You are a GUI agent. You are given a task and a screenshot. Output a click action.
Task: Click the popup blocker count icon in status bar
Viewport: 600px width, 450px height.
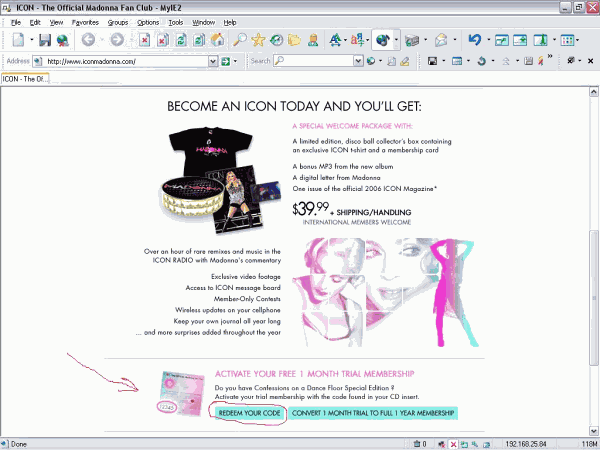420,444
